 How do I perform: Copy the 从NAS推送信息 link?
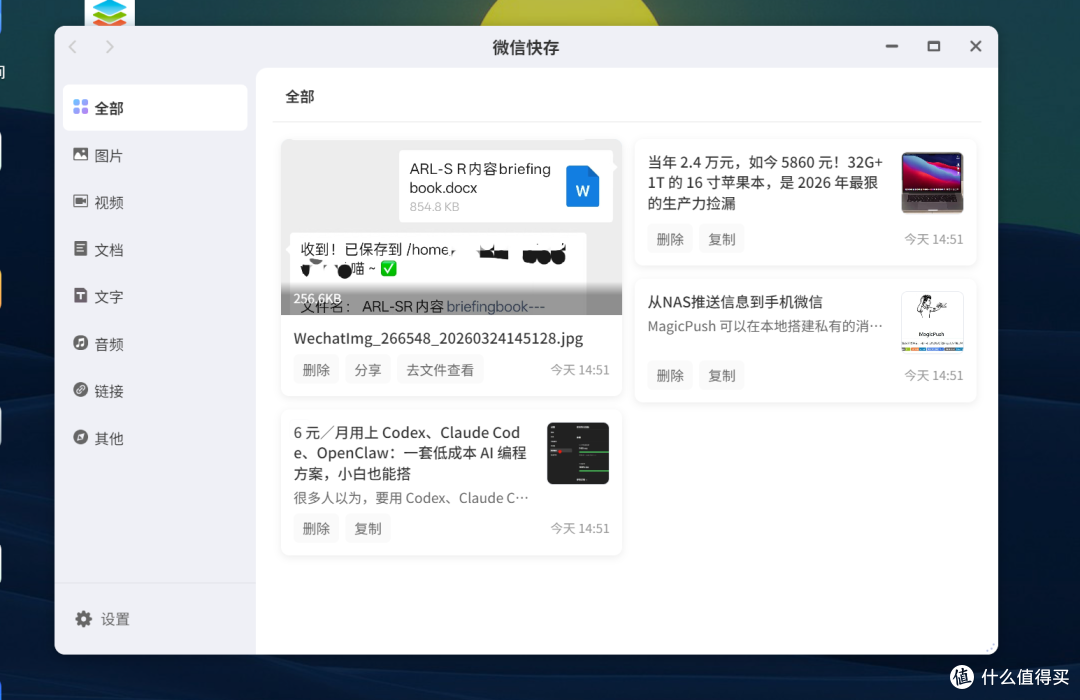[x=722, y=375]
